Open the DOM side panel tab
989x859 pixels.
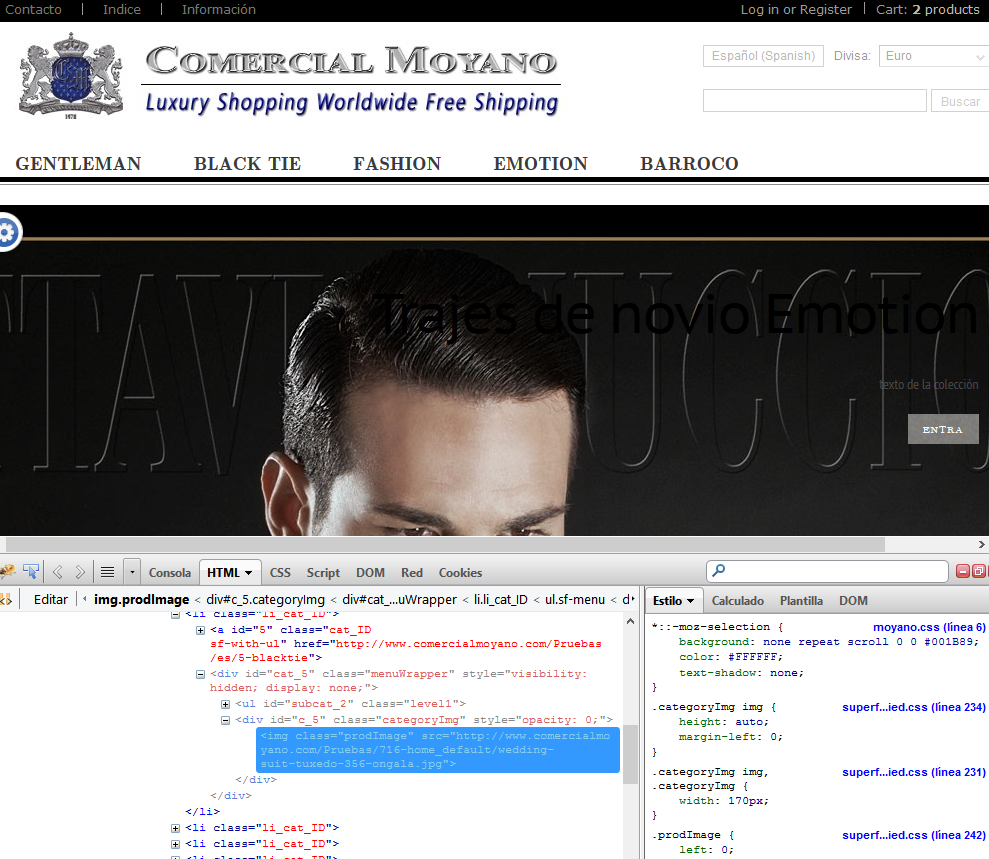[853, 600]
